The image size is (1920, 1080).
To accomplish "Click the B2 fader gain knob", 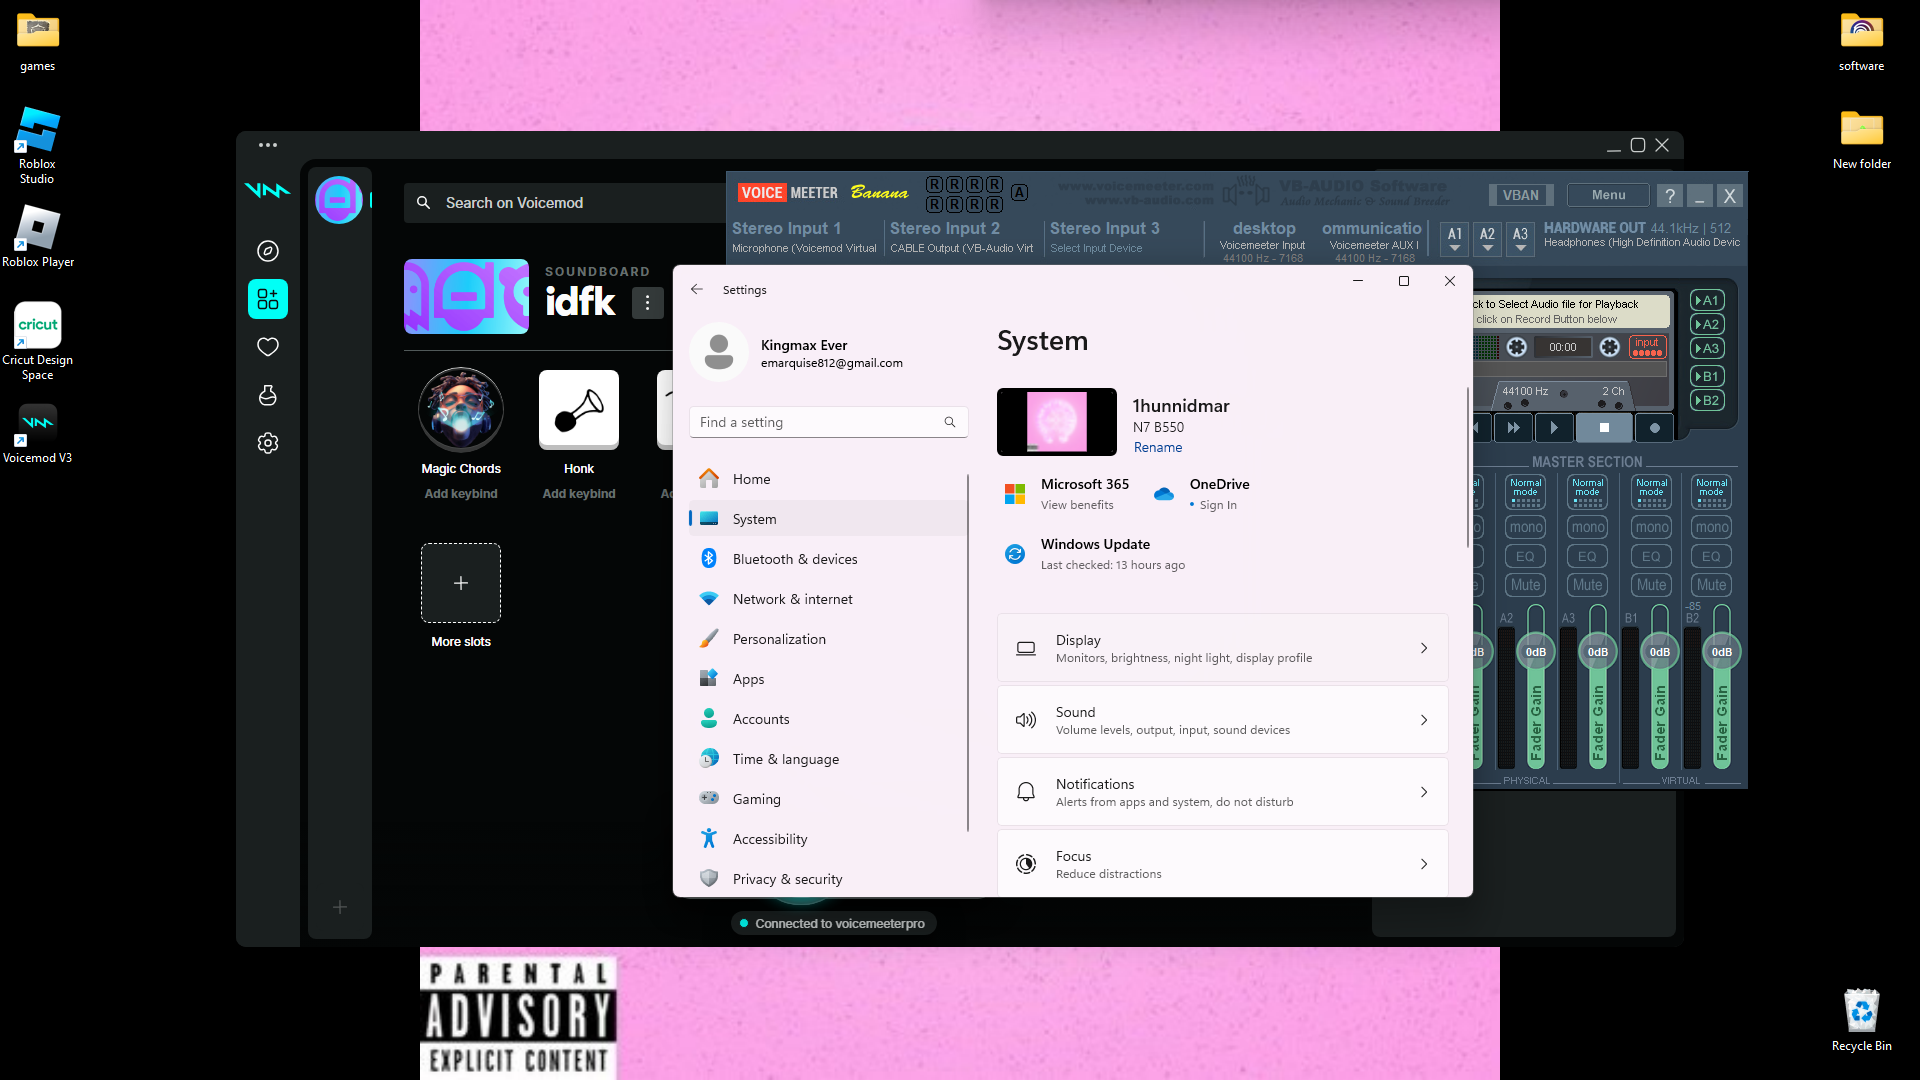I will tap(1721, 652).
